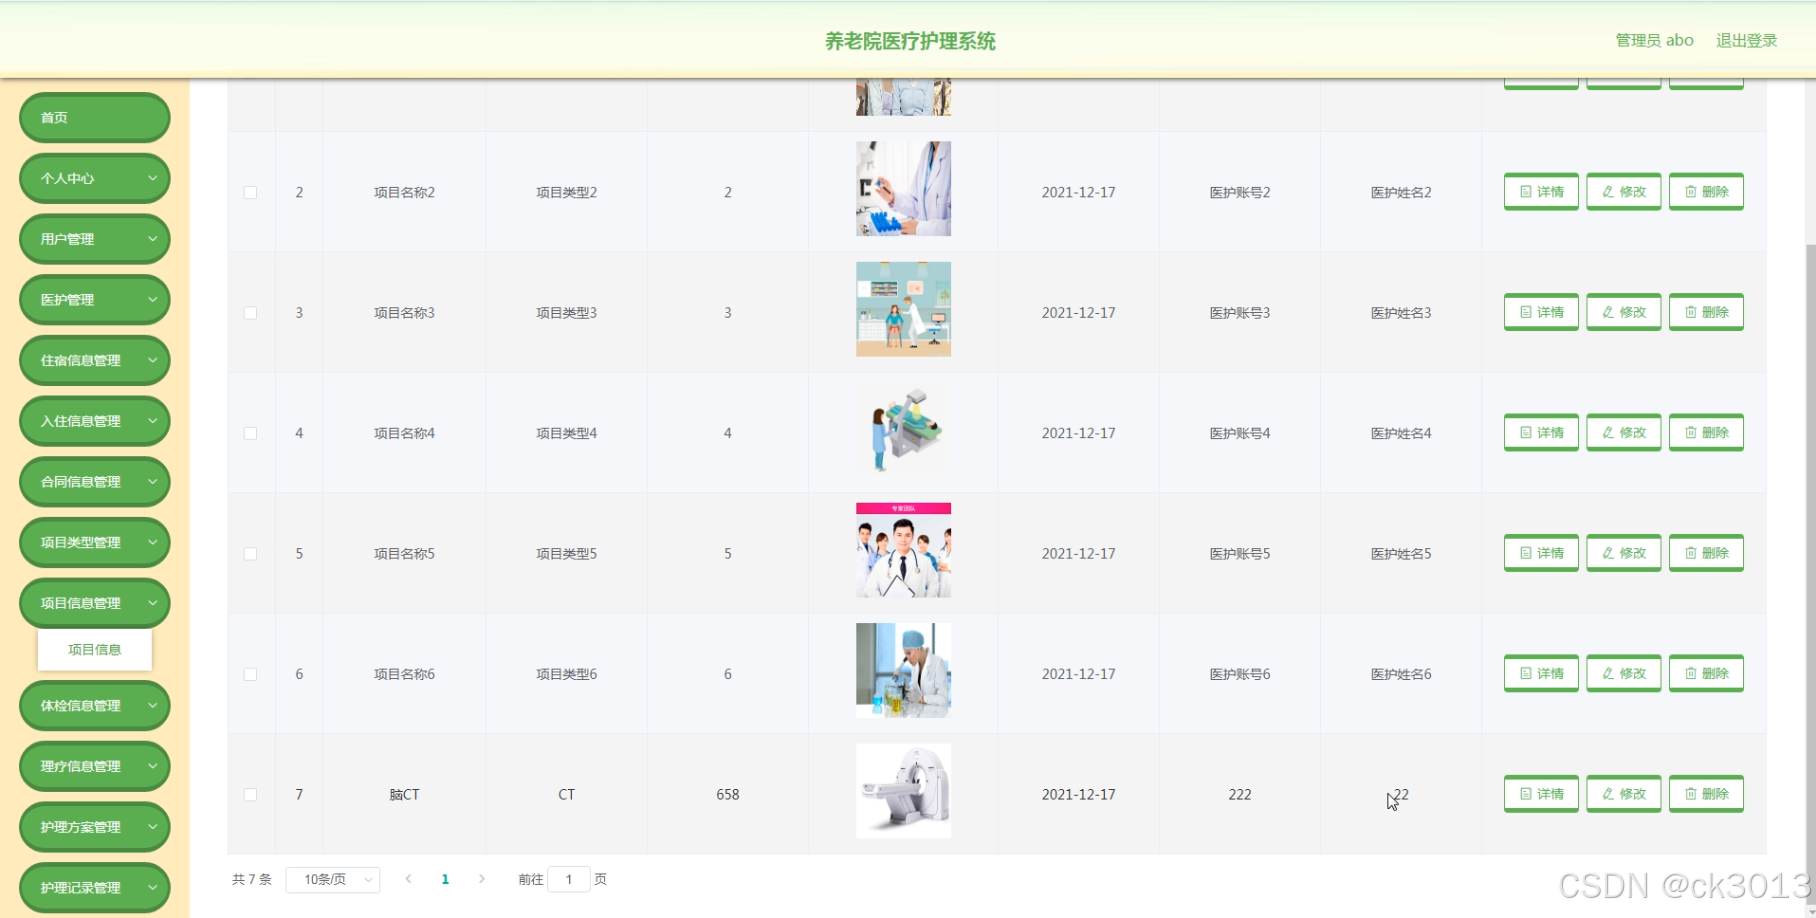This screenshot has width=1816, height=918.
Task: Open the CT machine thumbnail in row 7
Action: point(903,791)
